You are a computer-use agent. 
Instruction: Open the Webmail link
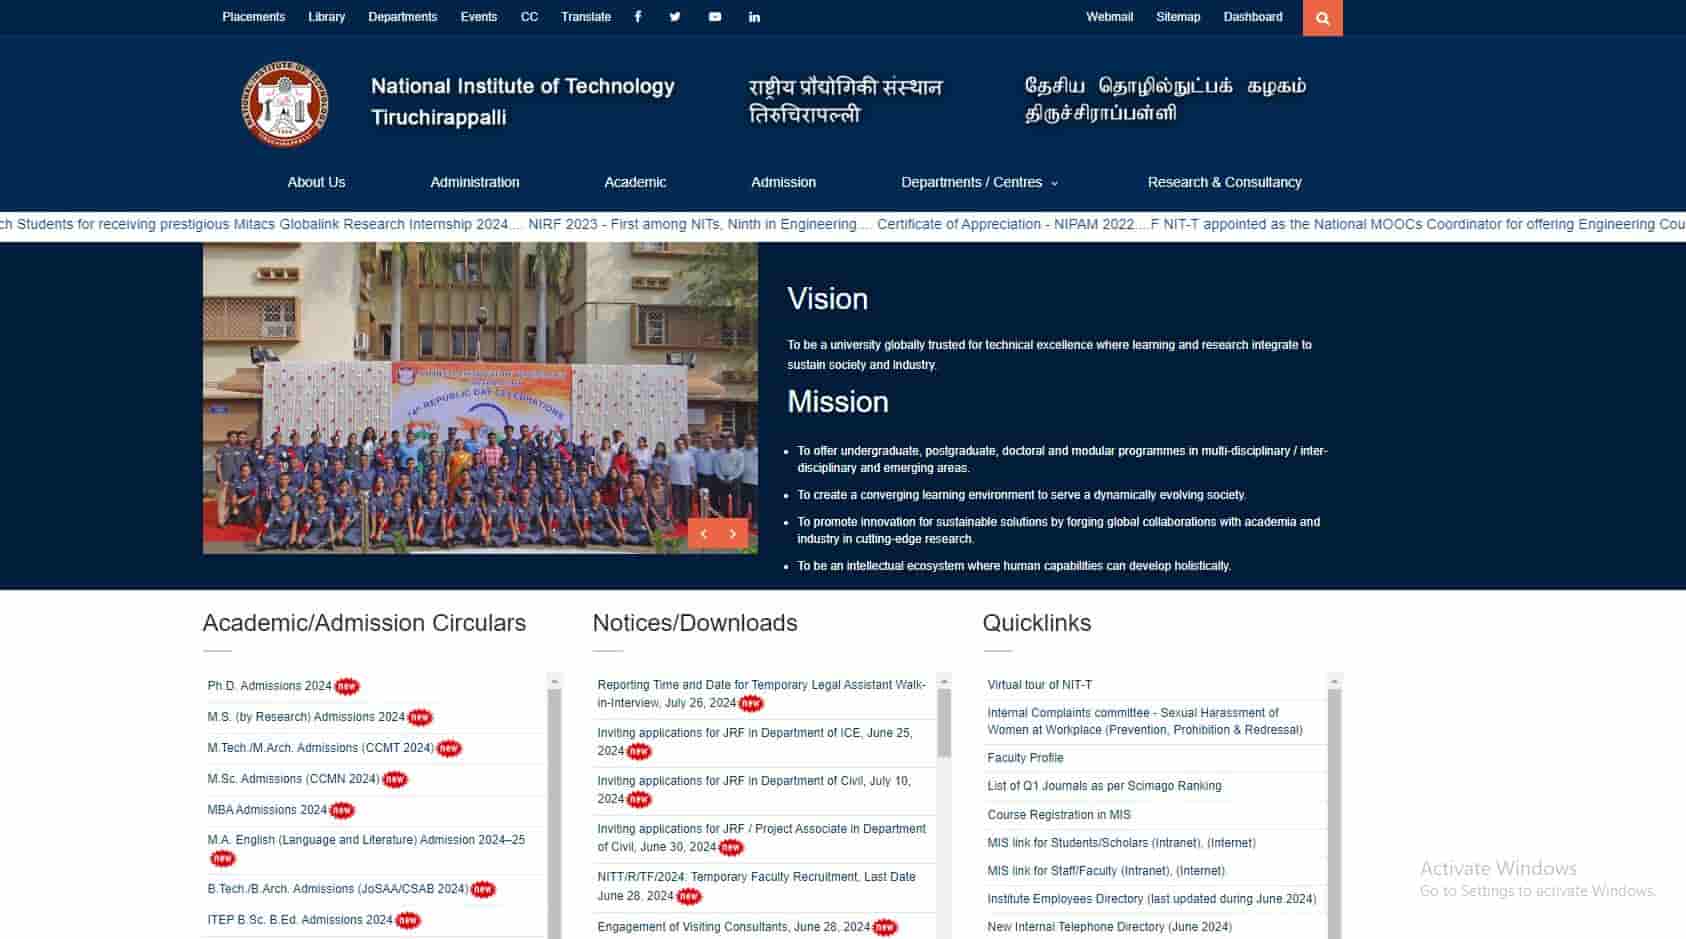point(1109,17)
